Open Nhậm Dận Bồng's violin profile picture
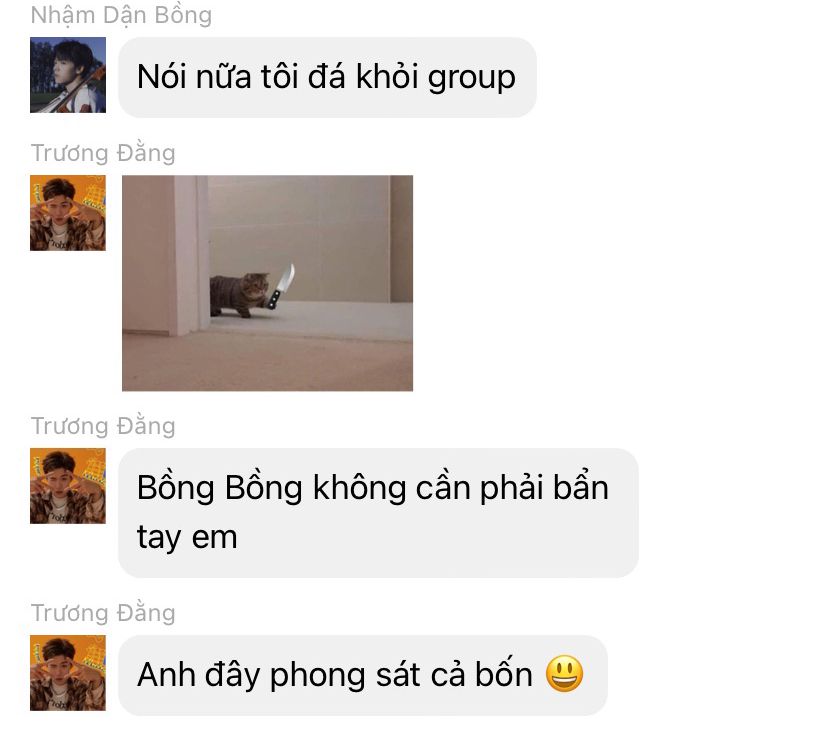The height and width of the screenshot is (729, 828). pos(68,75)
